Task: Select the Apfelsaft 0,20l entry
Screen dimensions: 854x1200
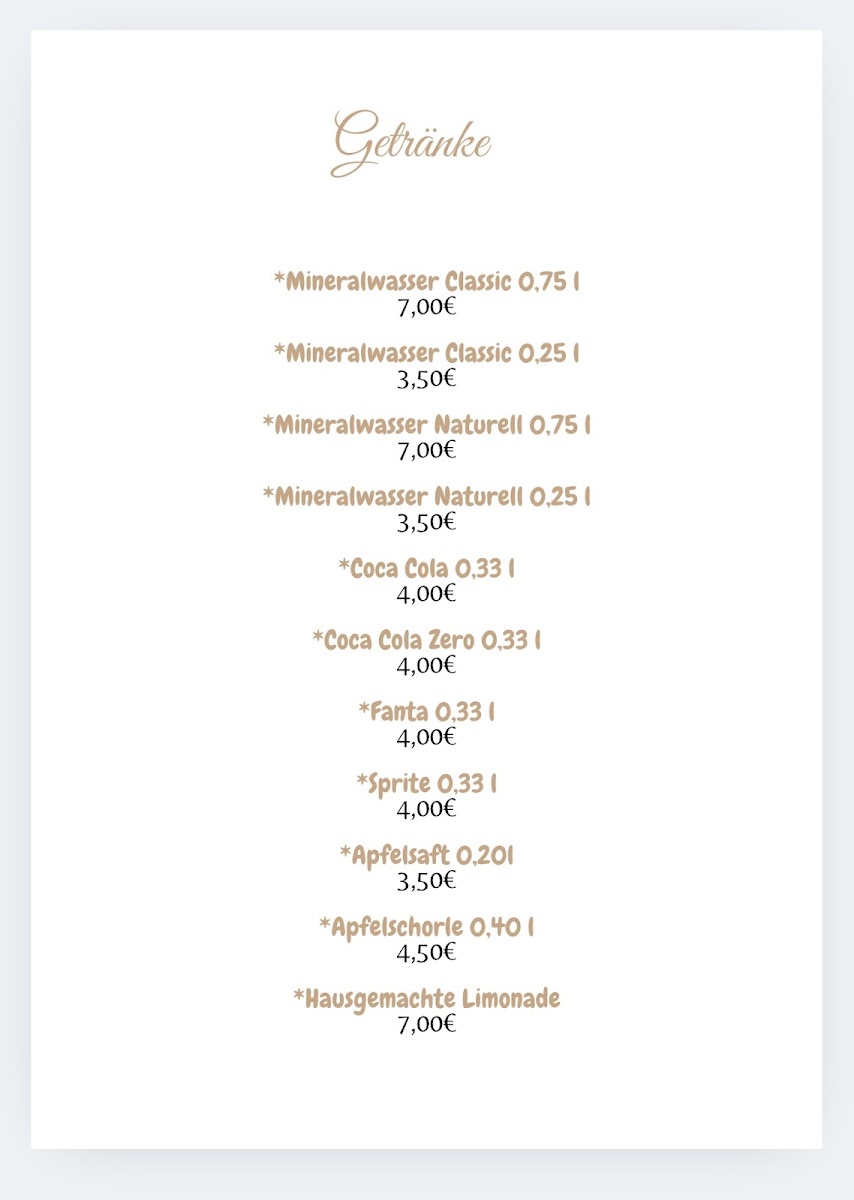Action: pos(427,856)
